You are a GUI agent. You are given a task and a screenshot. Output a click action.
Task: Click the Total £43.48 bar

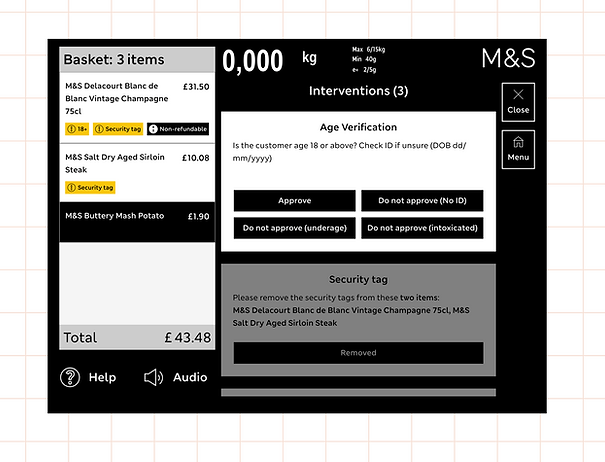(x=137, y=337)
